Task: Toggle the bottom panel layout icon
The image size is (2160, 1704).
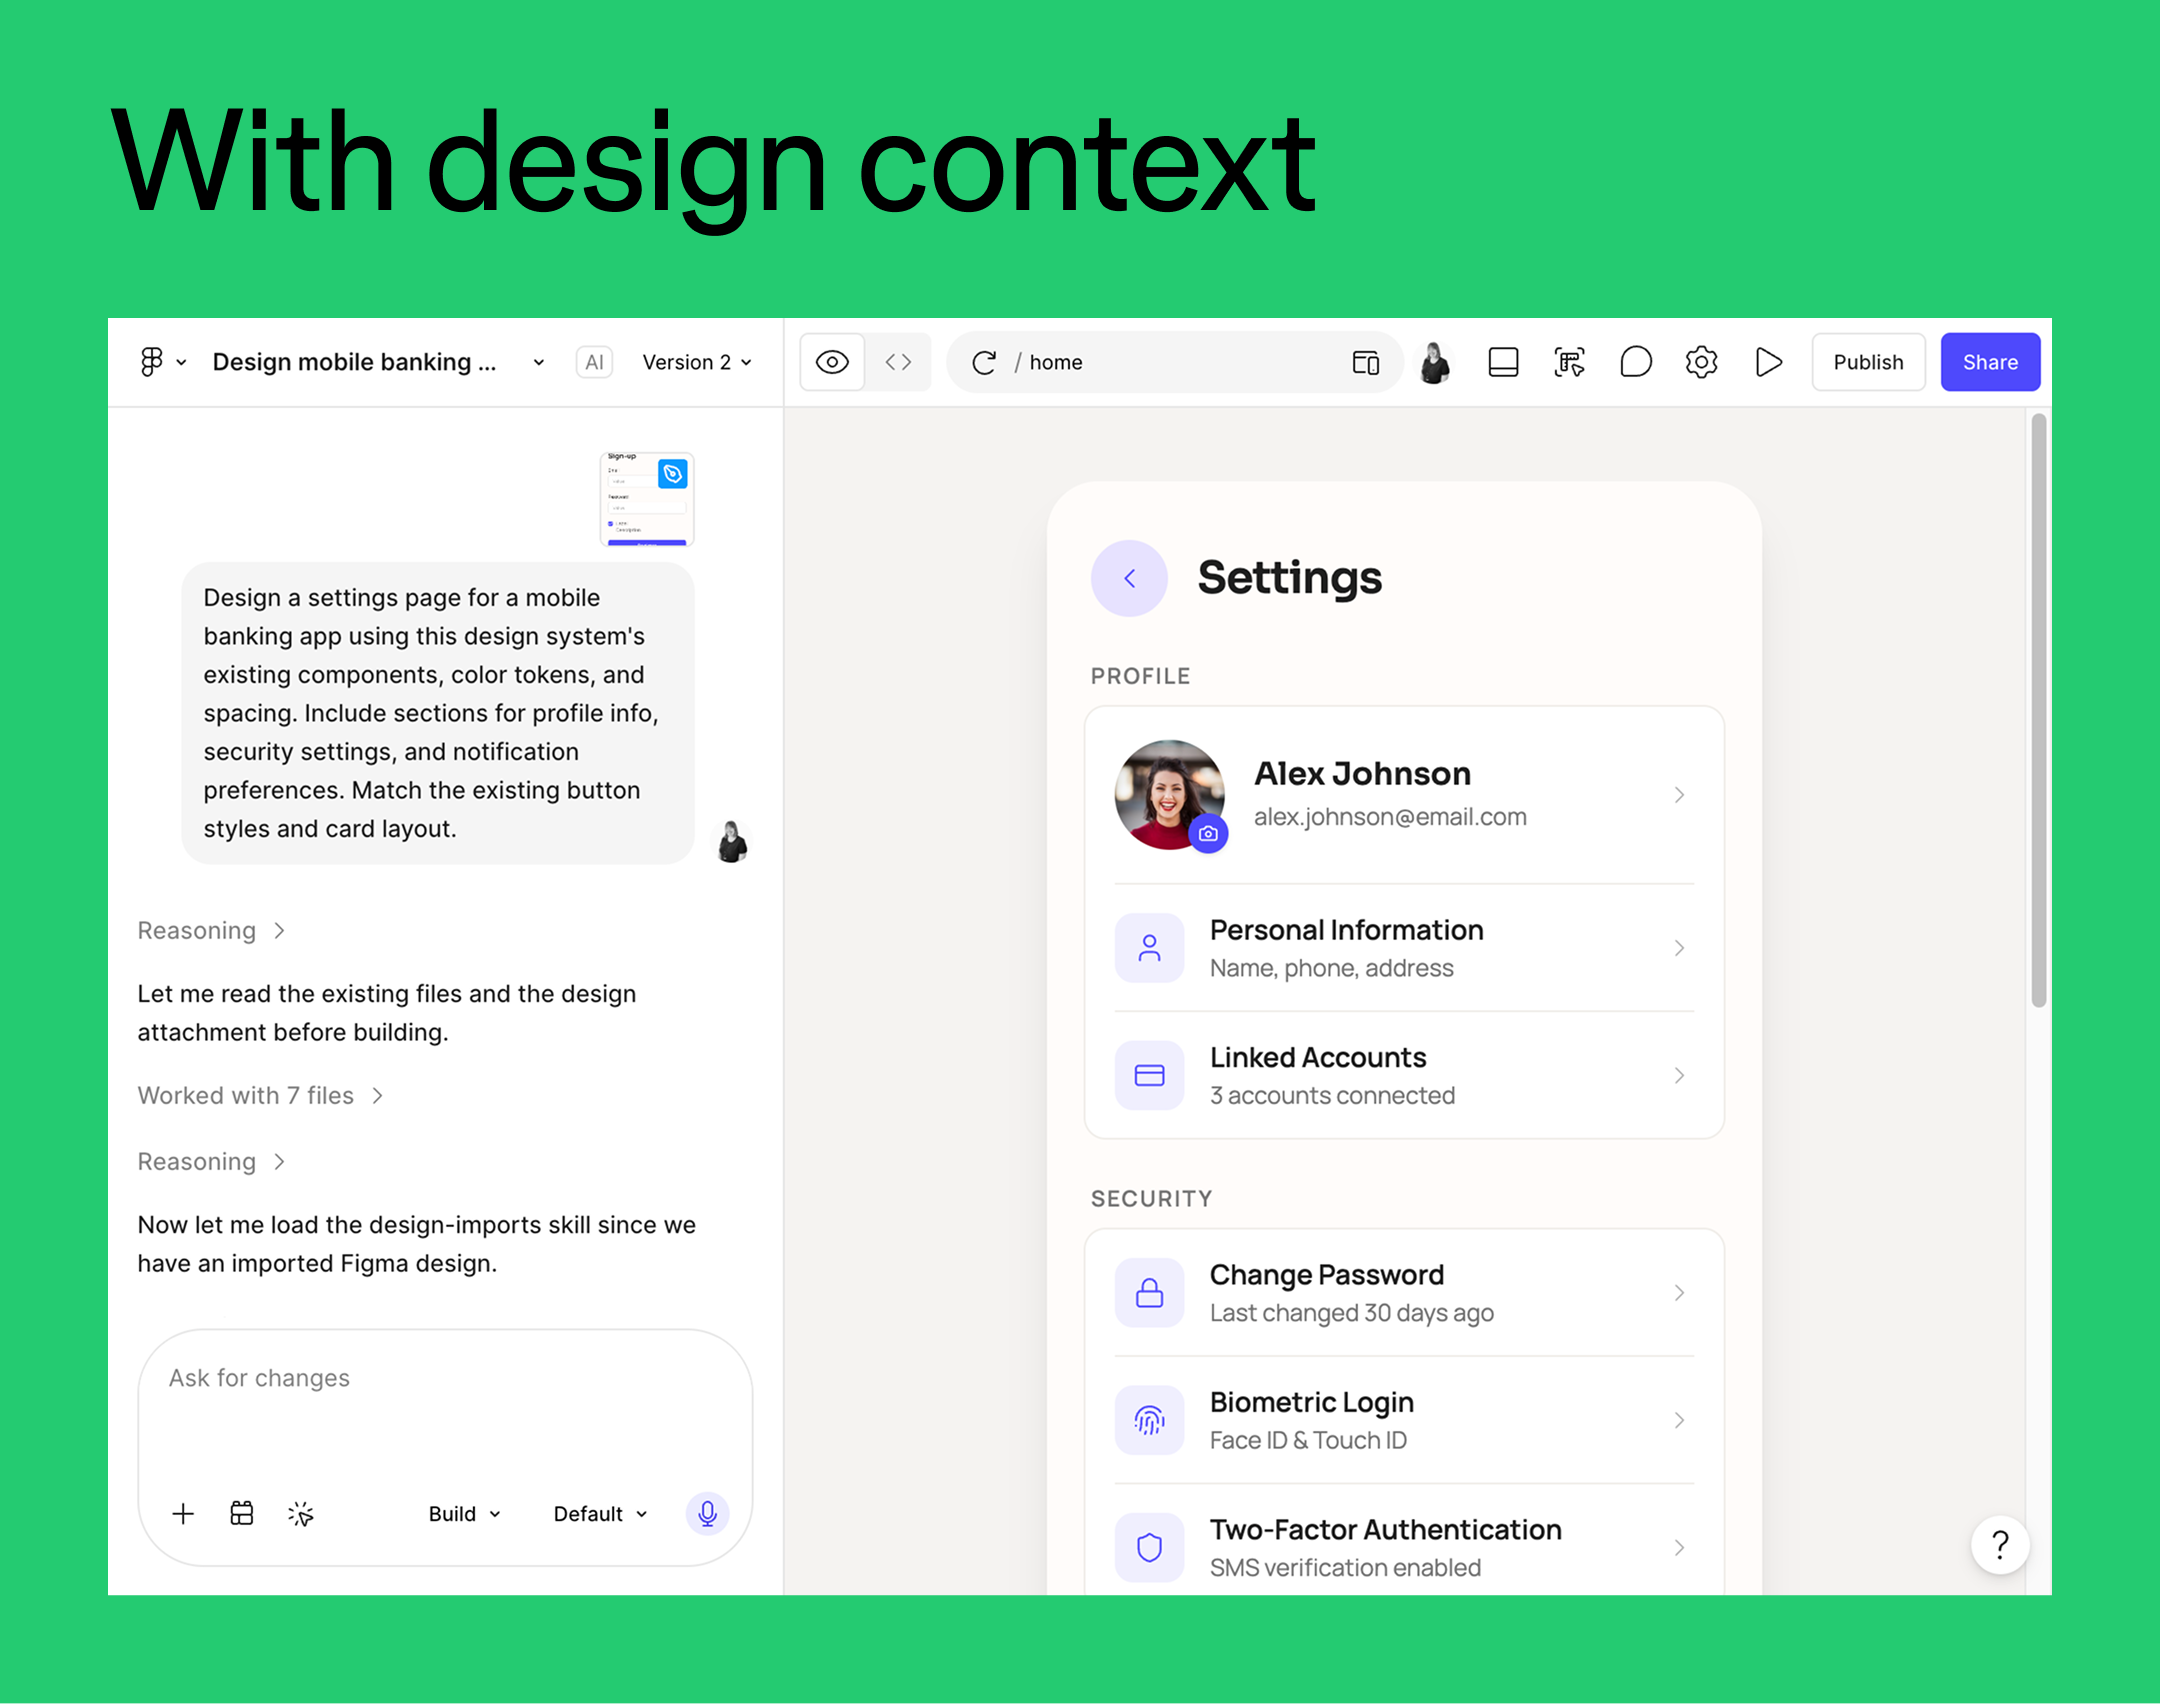Action: [1503, 362]
